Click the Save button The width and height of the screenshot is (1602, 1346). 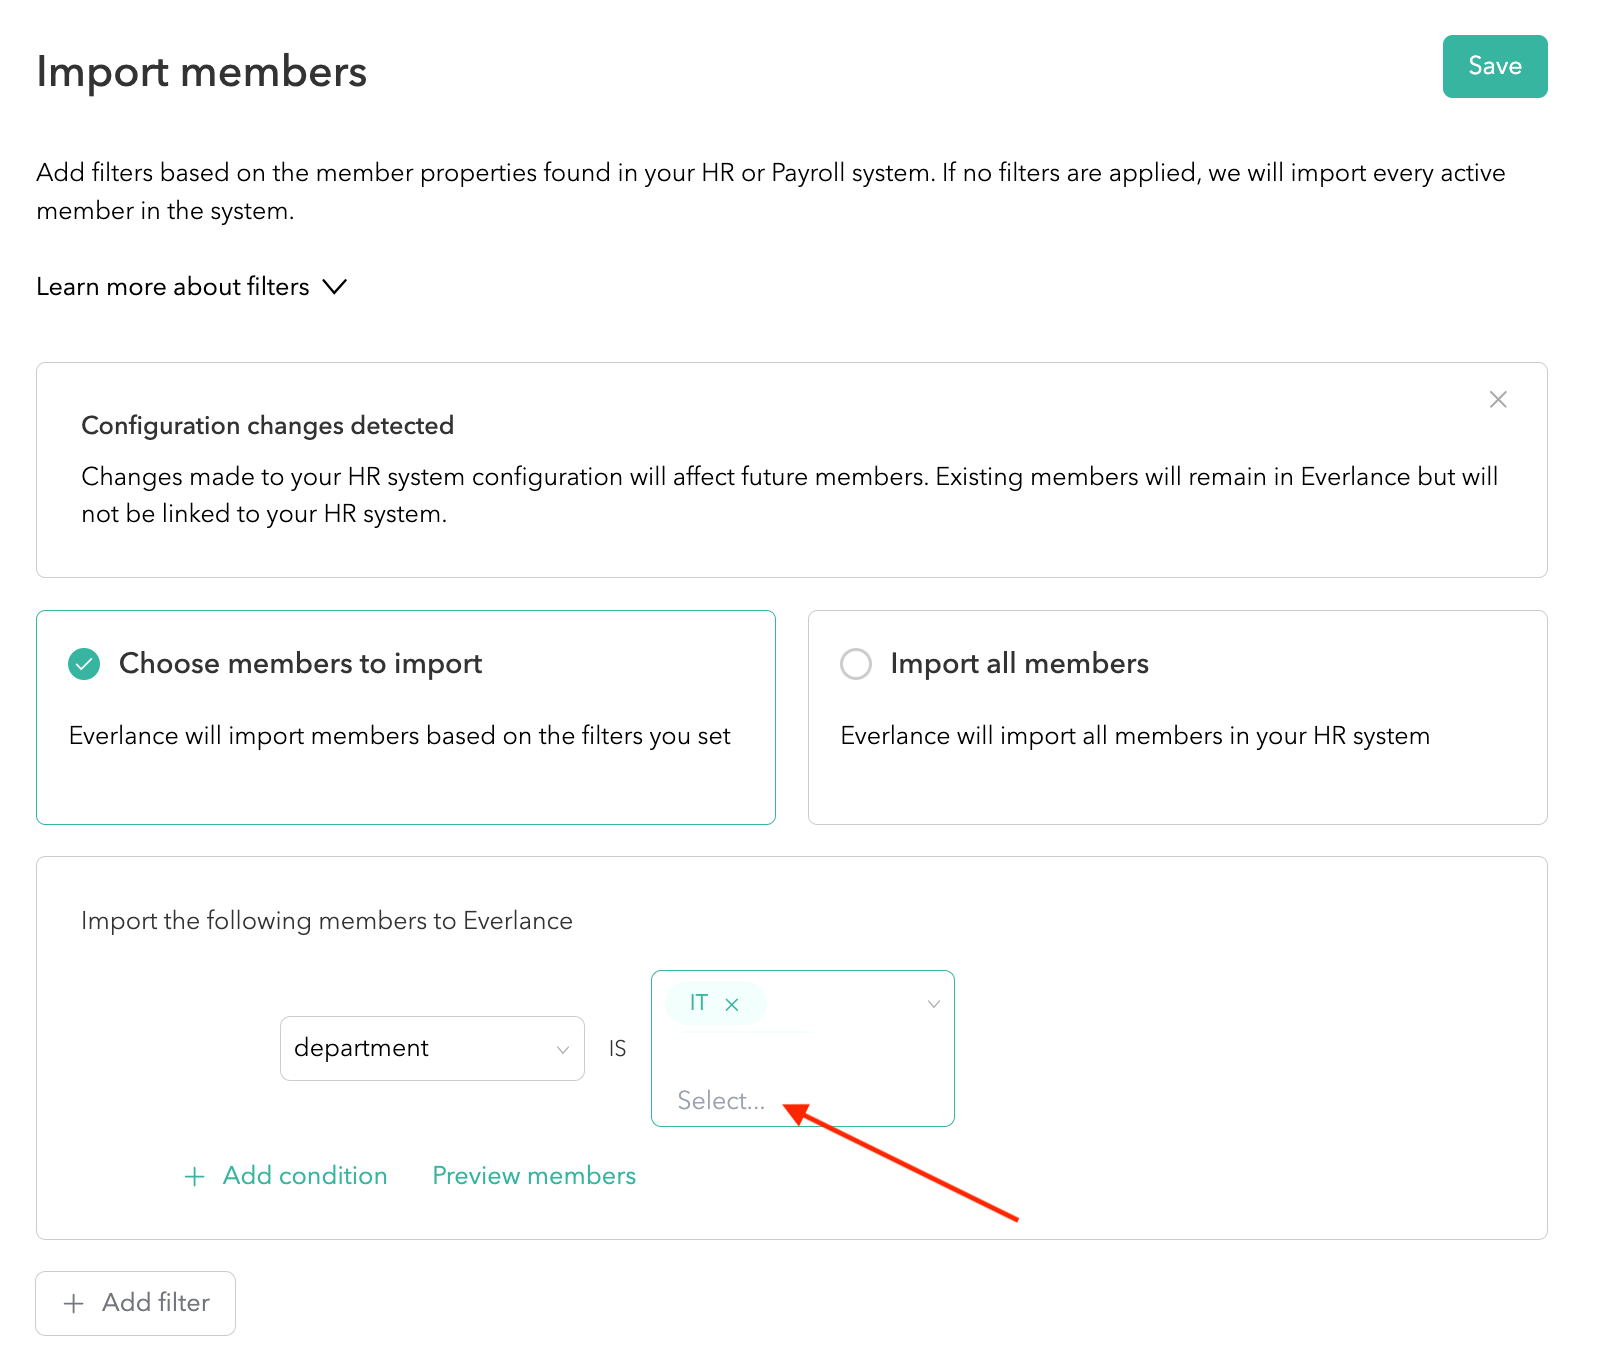pos(1494,66)
